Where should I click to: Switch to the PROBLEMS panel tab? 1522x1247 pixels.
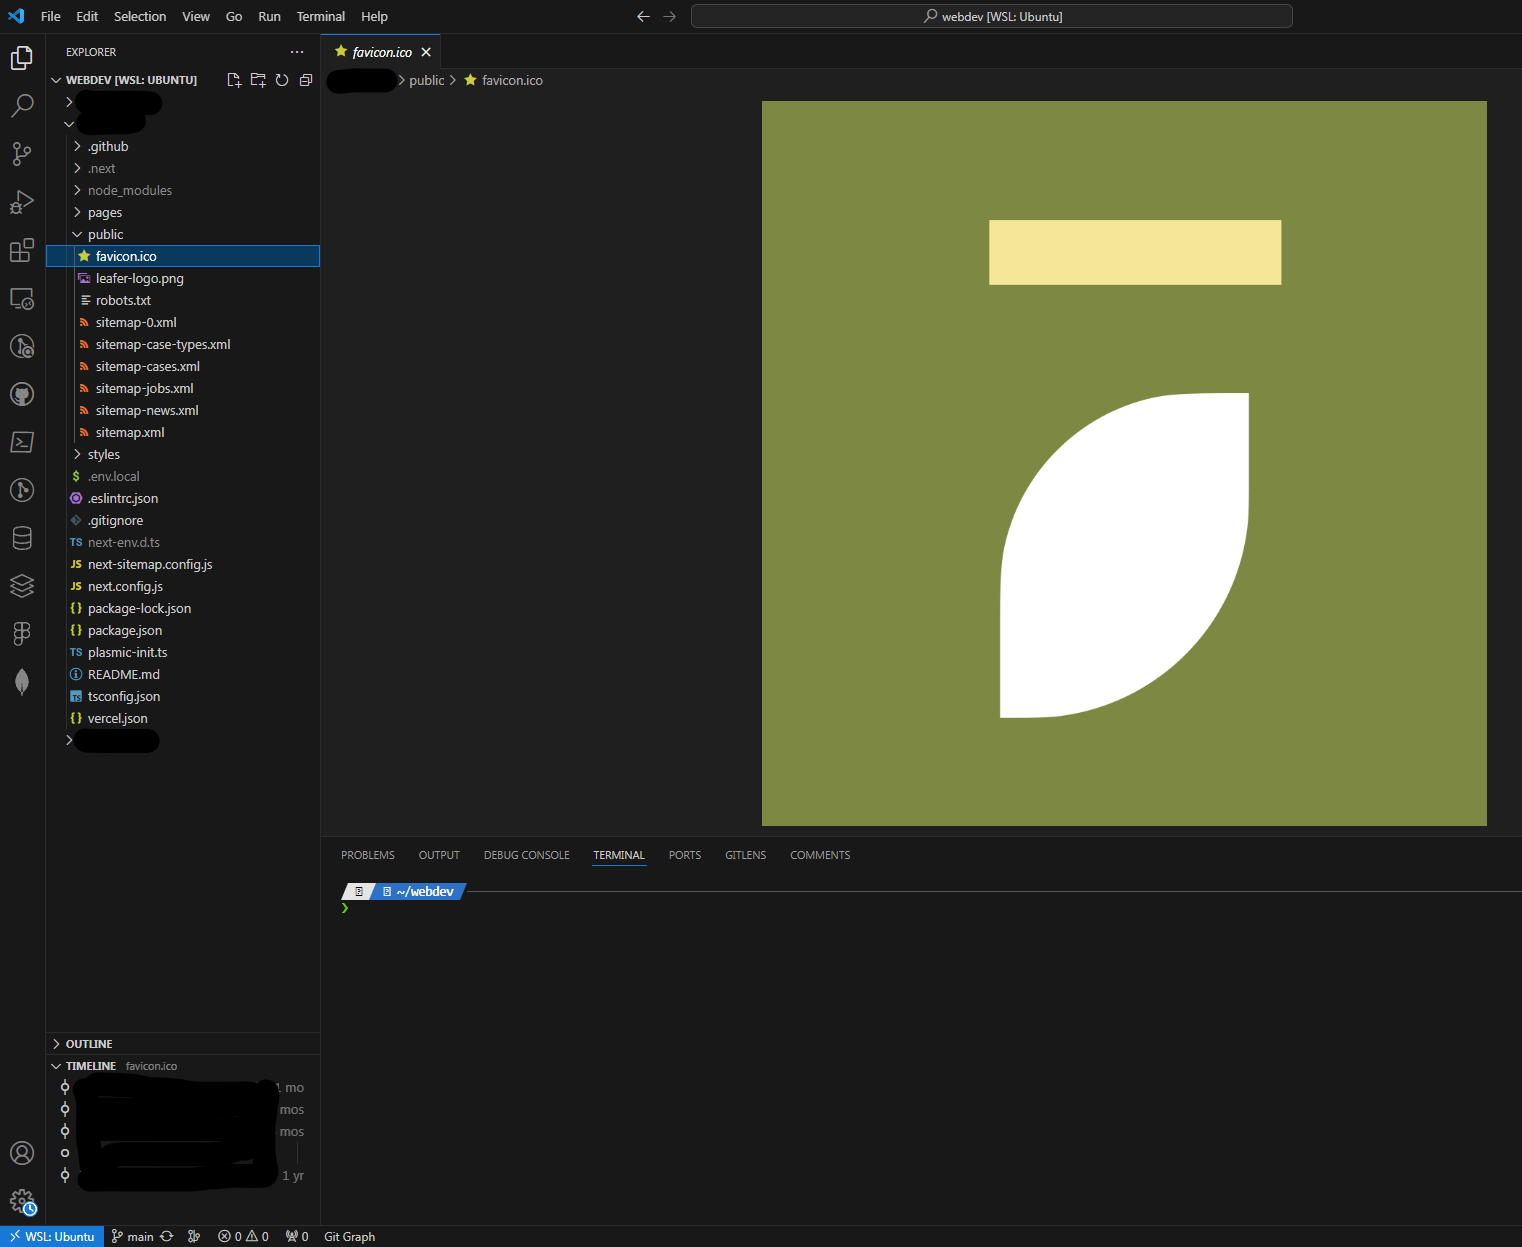coord(367,855)
